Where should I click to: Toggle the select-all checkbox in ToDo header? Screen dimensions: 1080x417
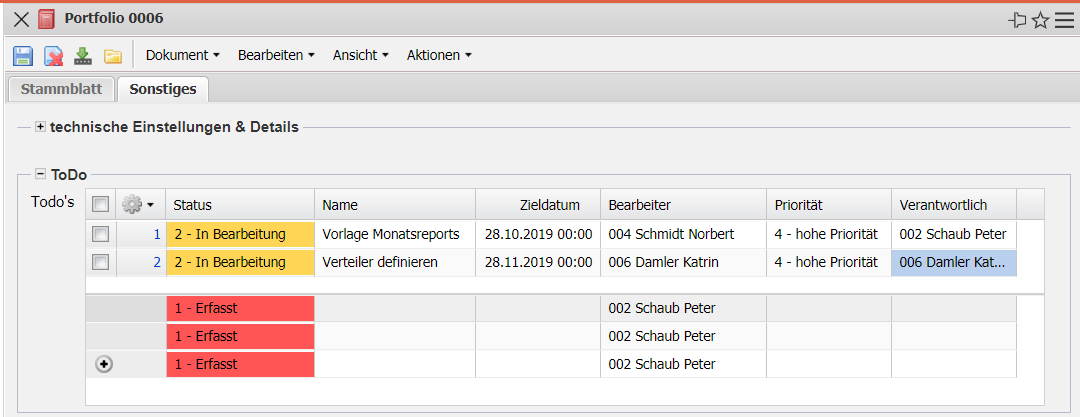pos(100,205)
